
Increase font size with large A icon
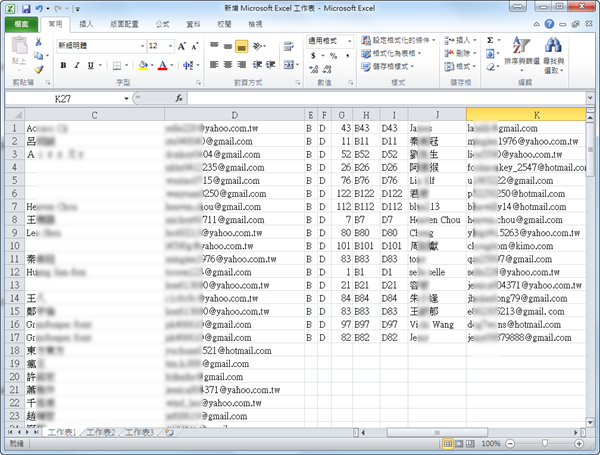pos(182,46)
